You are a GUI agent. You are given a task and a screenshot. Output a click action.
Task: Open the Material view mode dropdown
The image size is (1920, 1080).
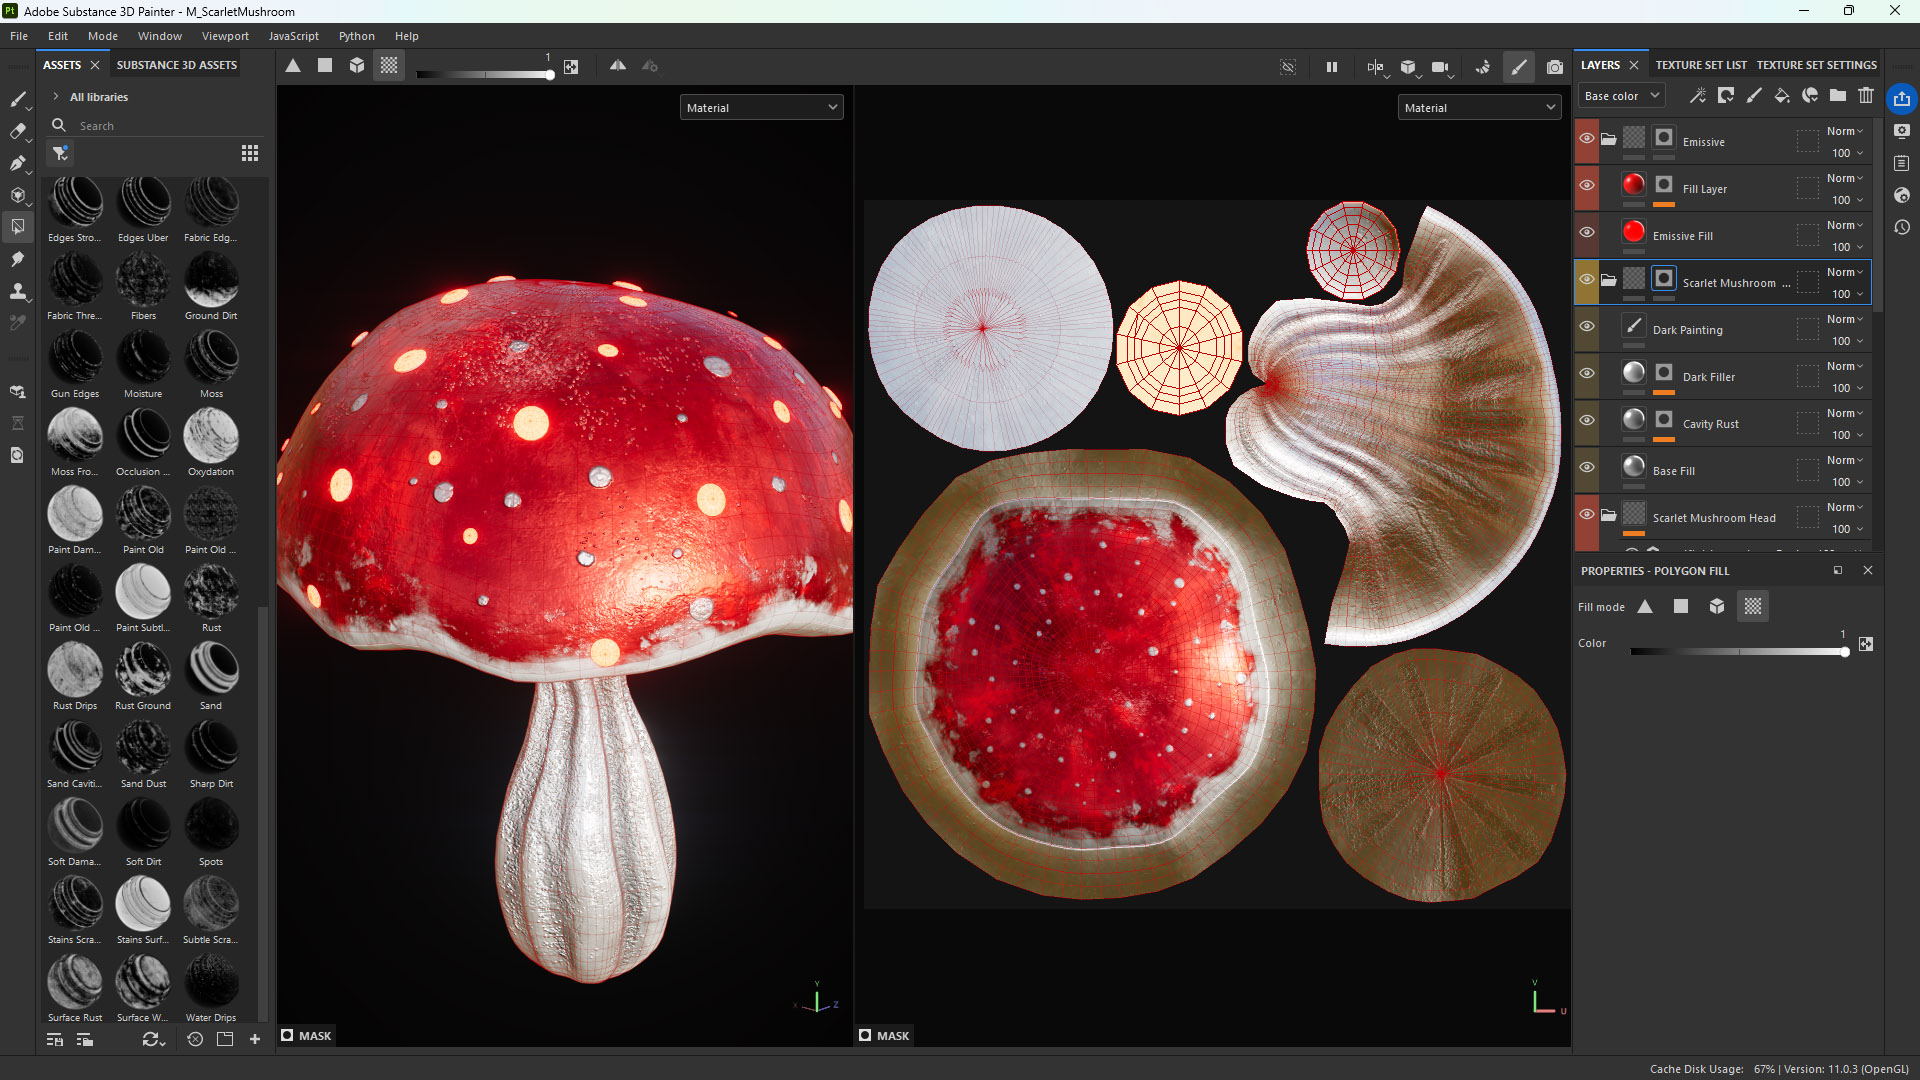tap(761, 107)
